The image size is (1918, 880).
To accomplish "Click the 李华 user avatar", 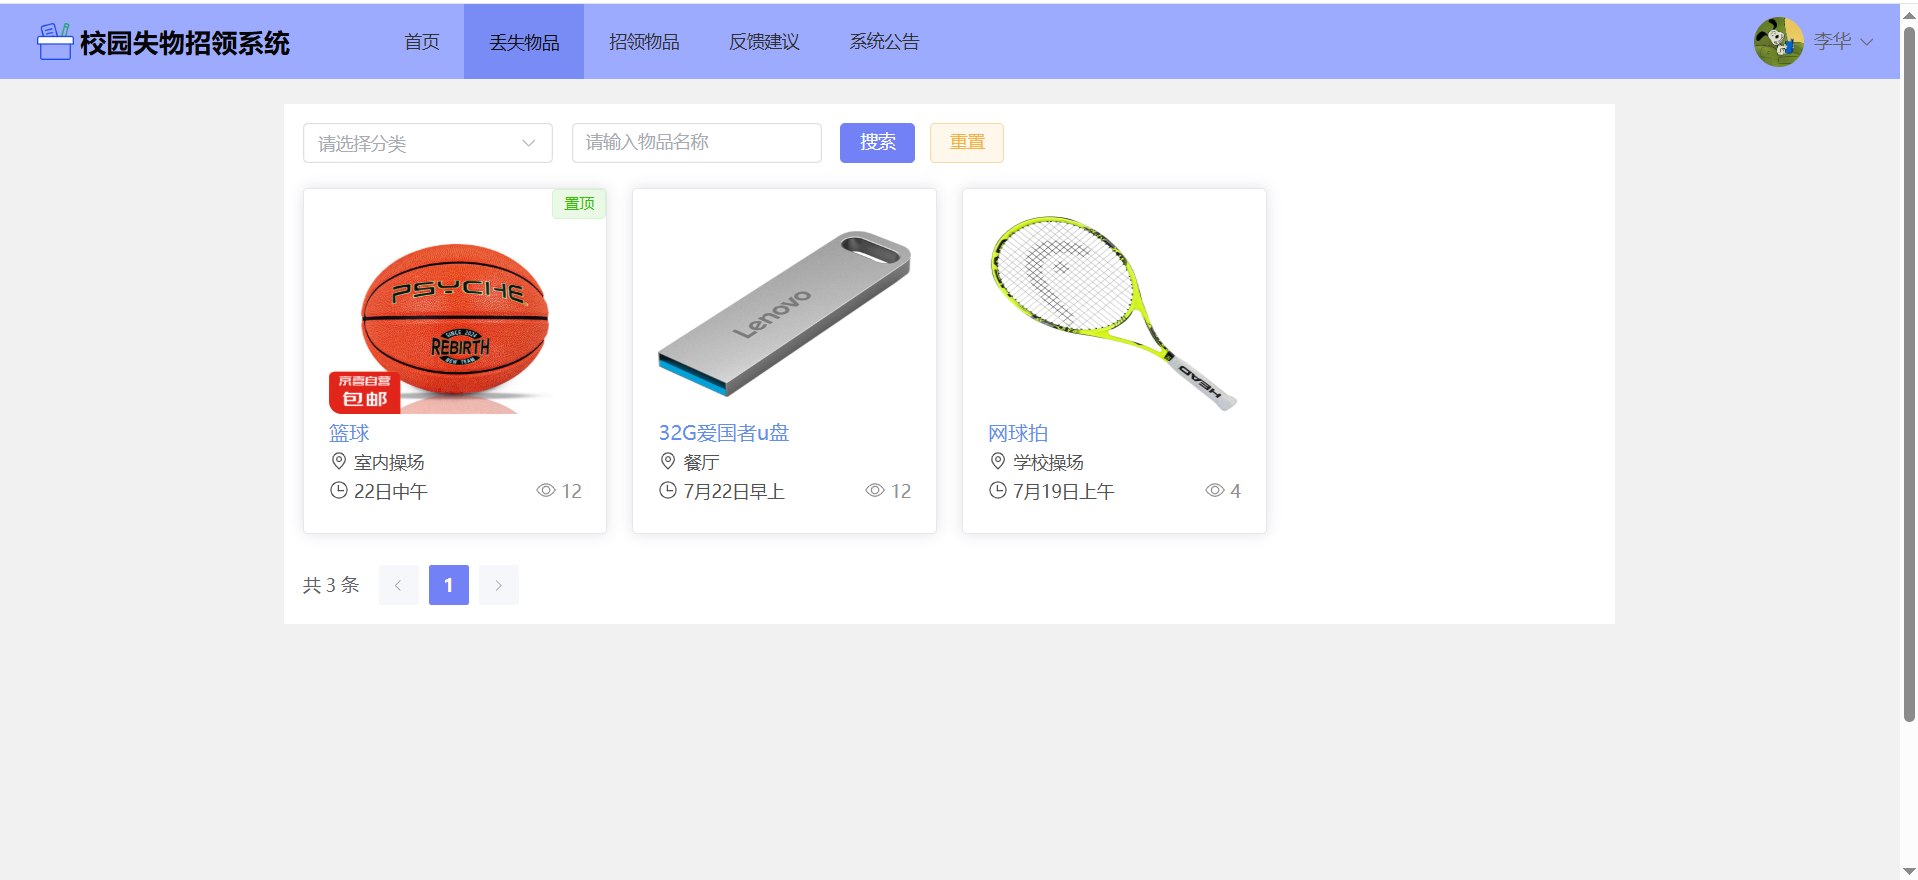I will tap(1778, 42).
